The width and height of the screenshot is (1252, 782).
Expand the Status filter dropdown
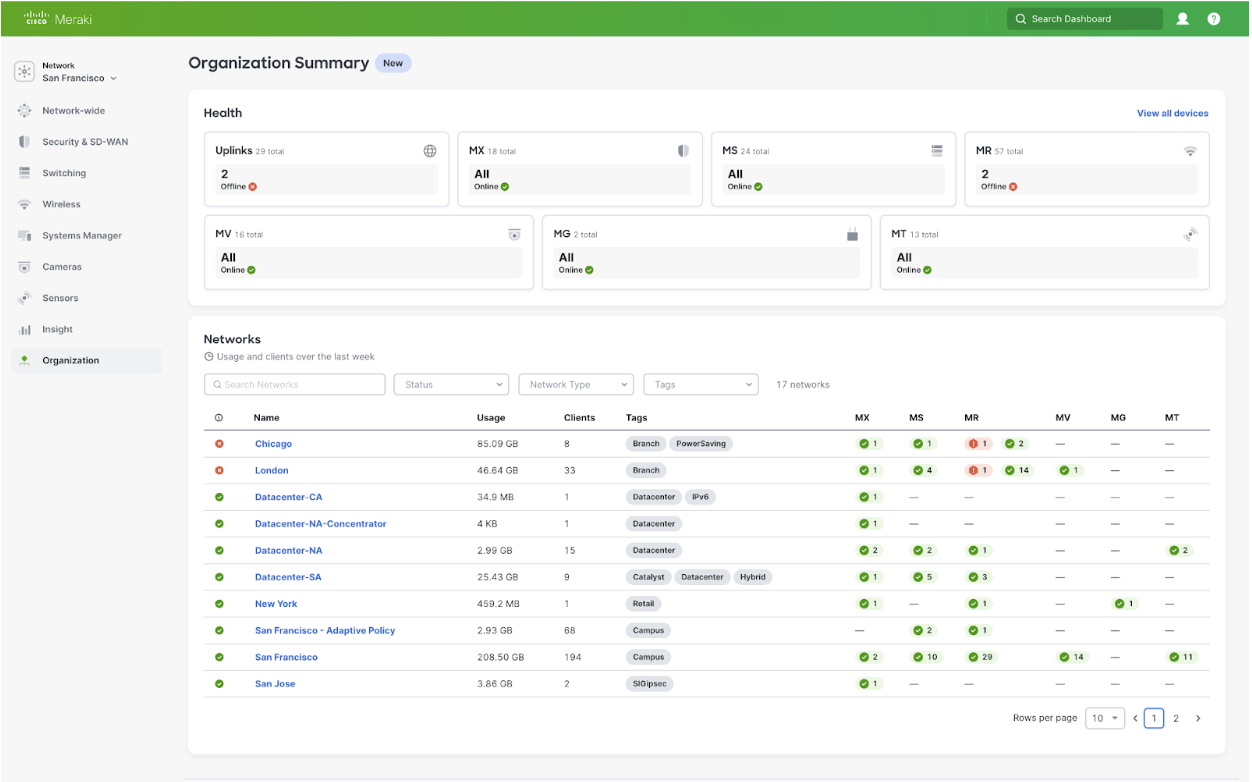(x=451, y=385)
